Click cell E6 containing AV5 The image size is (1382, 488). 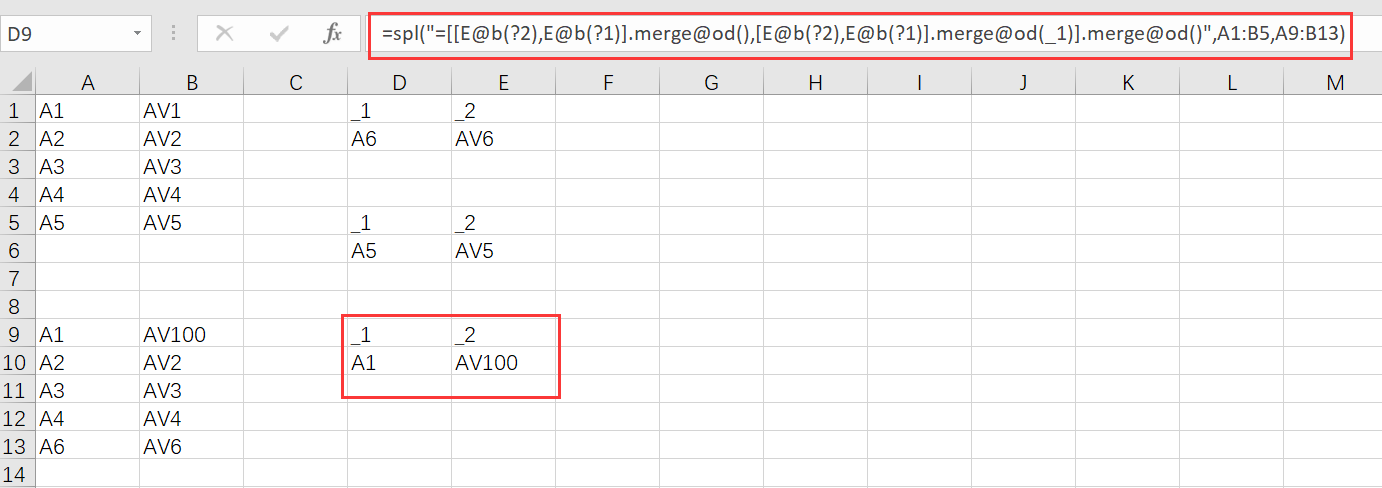pos(503,251)
